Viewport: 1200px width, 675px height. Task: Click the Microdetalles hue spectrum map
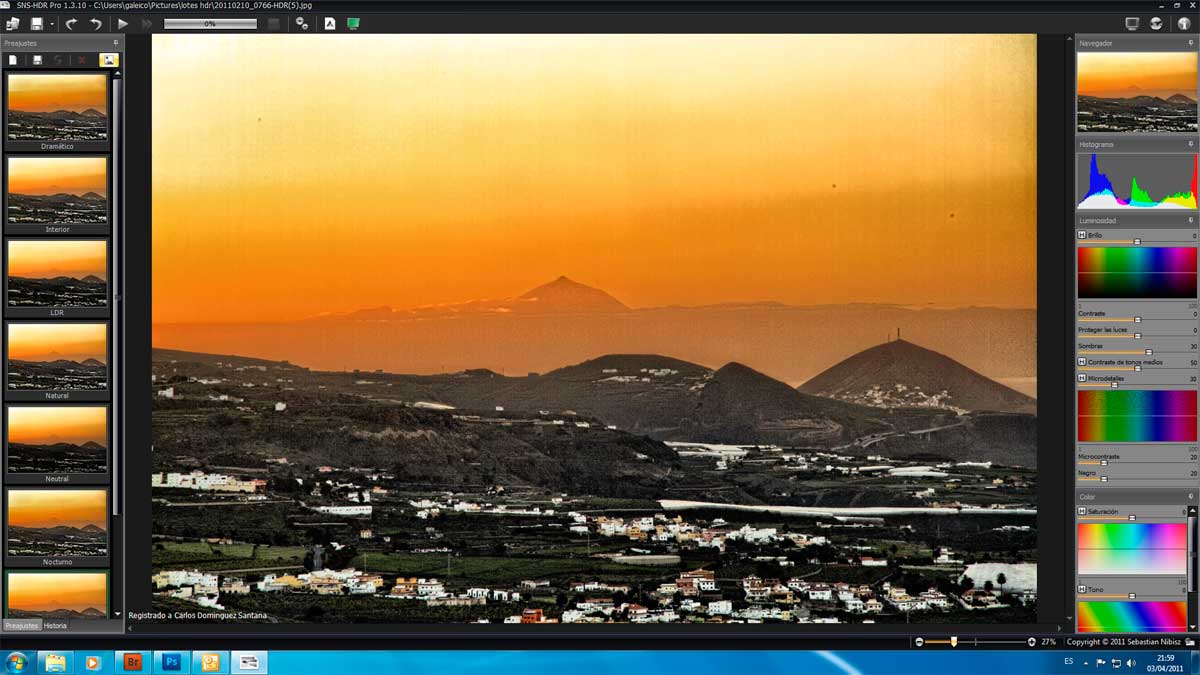click(1137, 415)
